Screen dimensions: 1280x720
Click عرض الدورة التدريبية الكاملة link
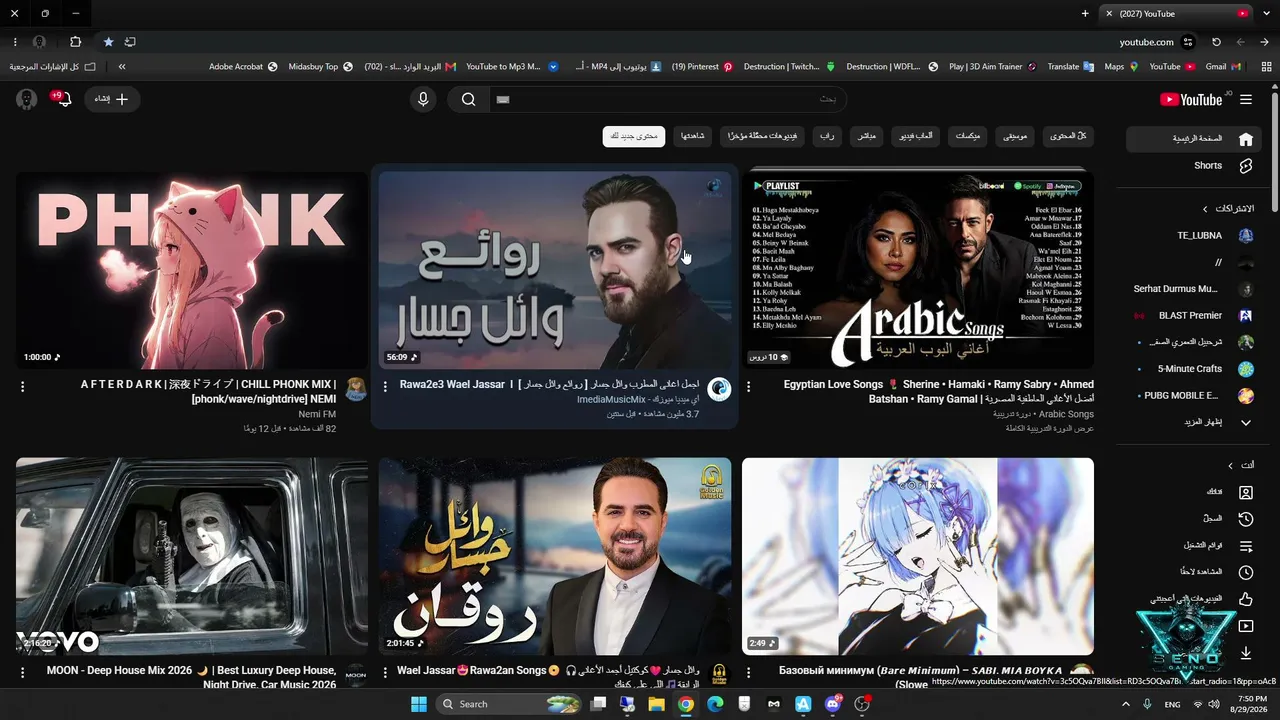point(1050,429)
